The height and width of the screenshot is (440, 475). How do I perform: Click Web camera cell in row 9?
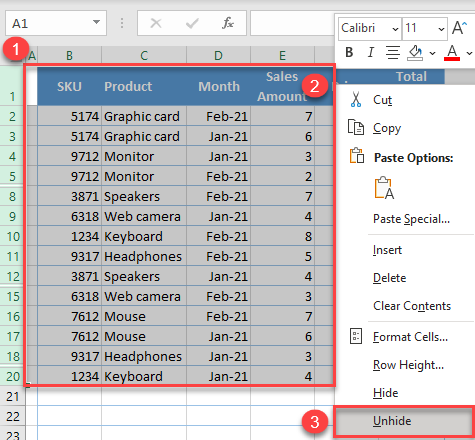[x=144, y=216]
